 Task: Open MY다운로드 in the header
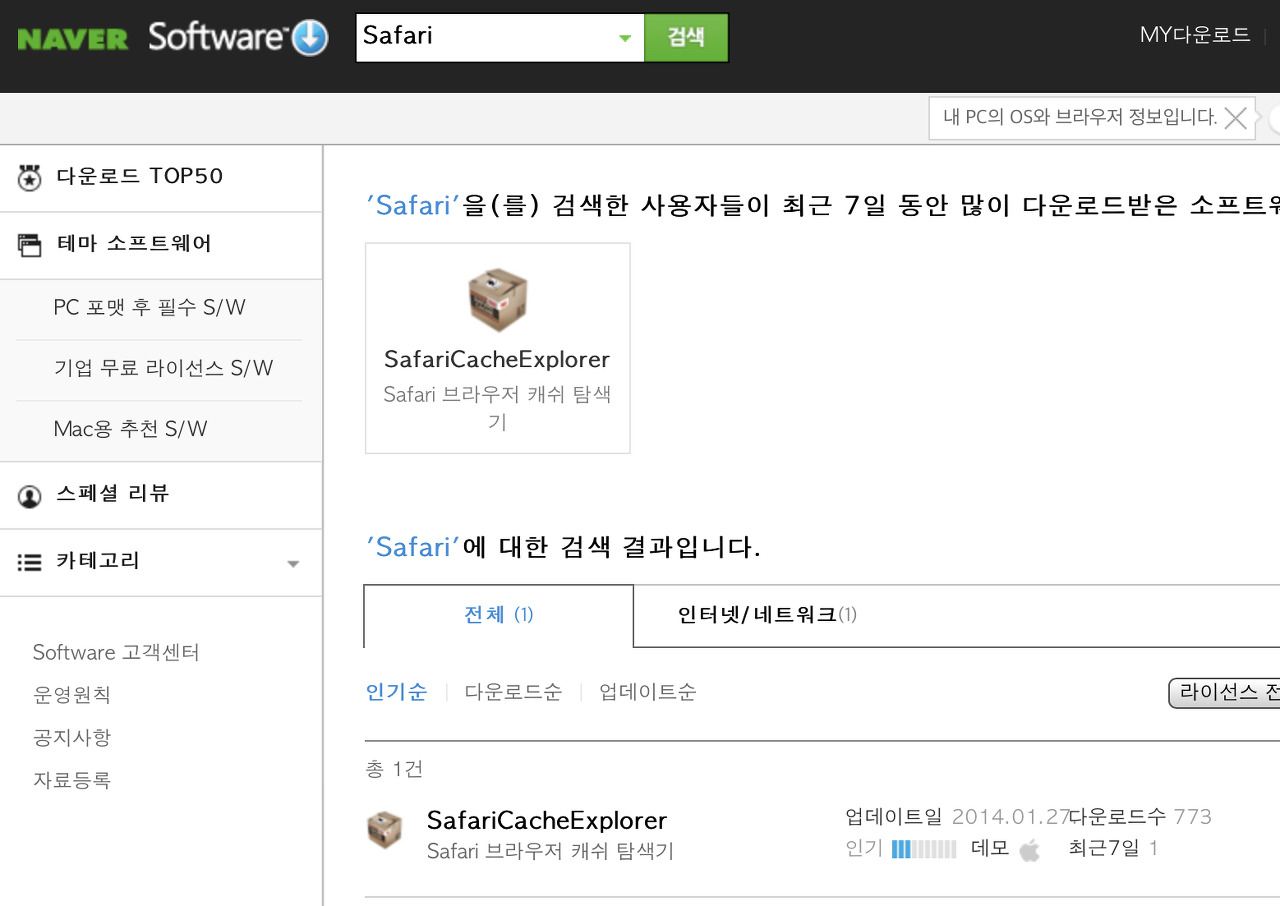coord(1195,34)
